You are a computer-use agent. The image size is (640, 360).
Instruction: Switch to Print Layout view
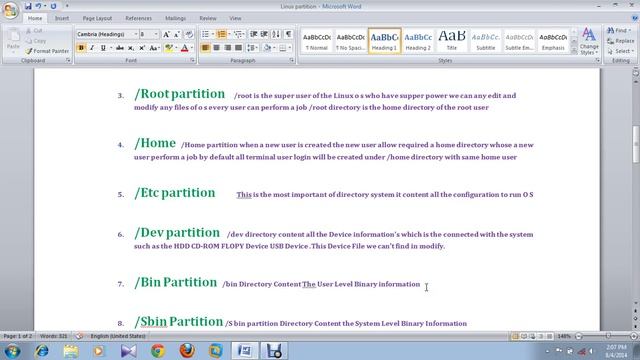point(515,336)
